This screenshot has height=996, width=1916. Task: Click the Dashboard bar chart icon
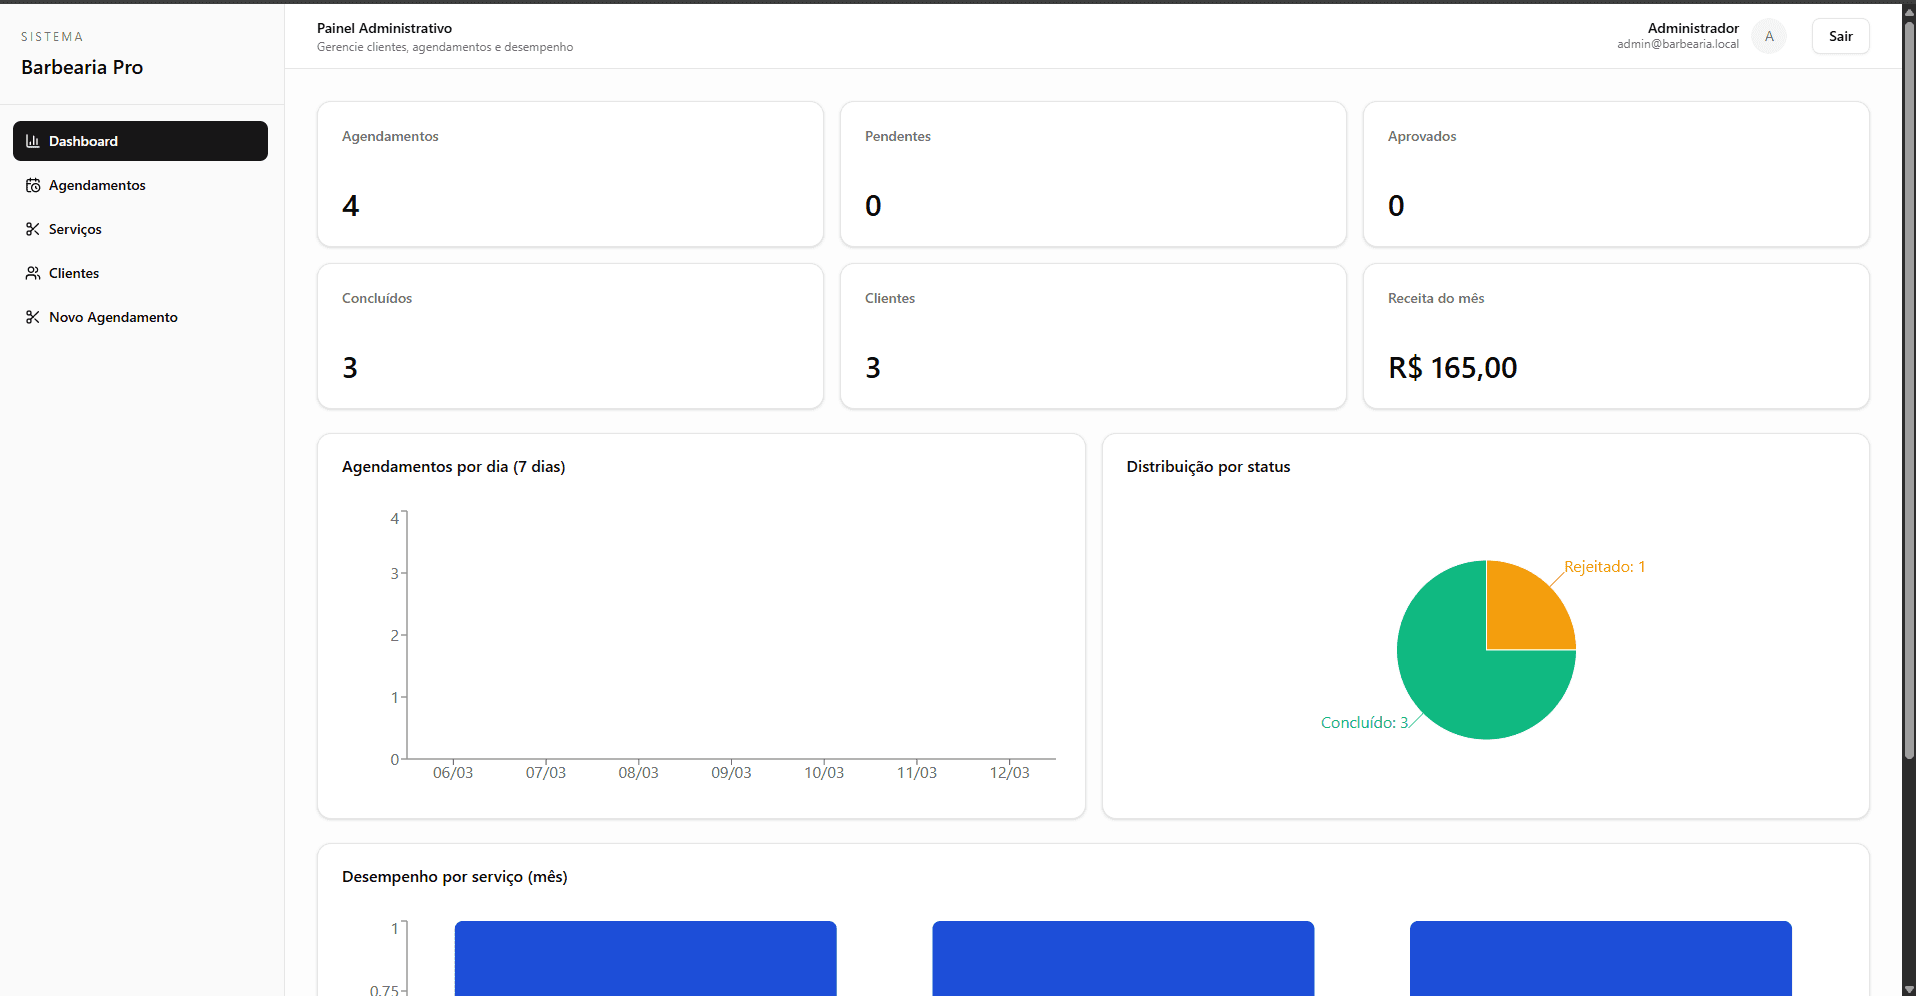[x=33, y=141]
